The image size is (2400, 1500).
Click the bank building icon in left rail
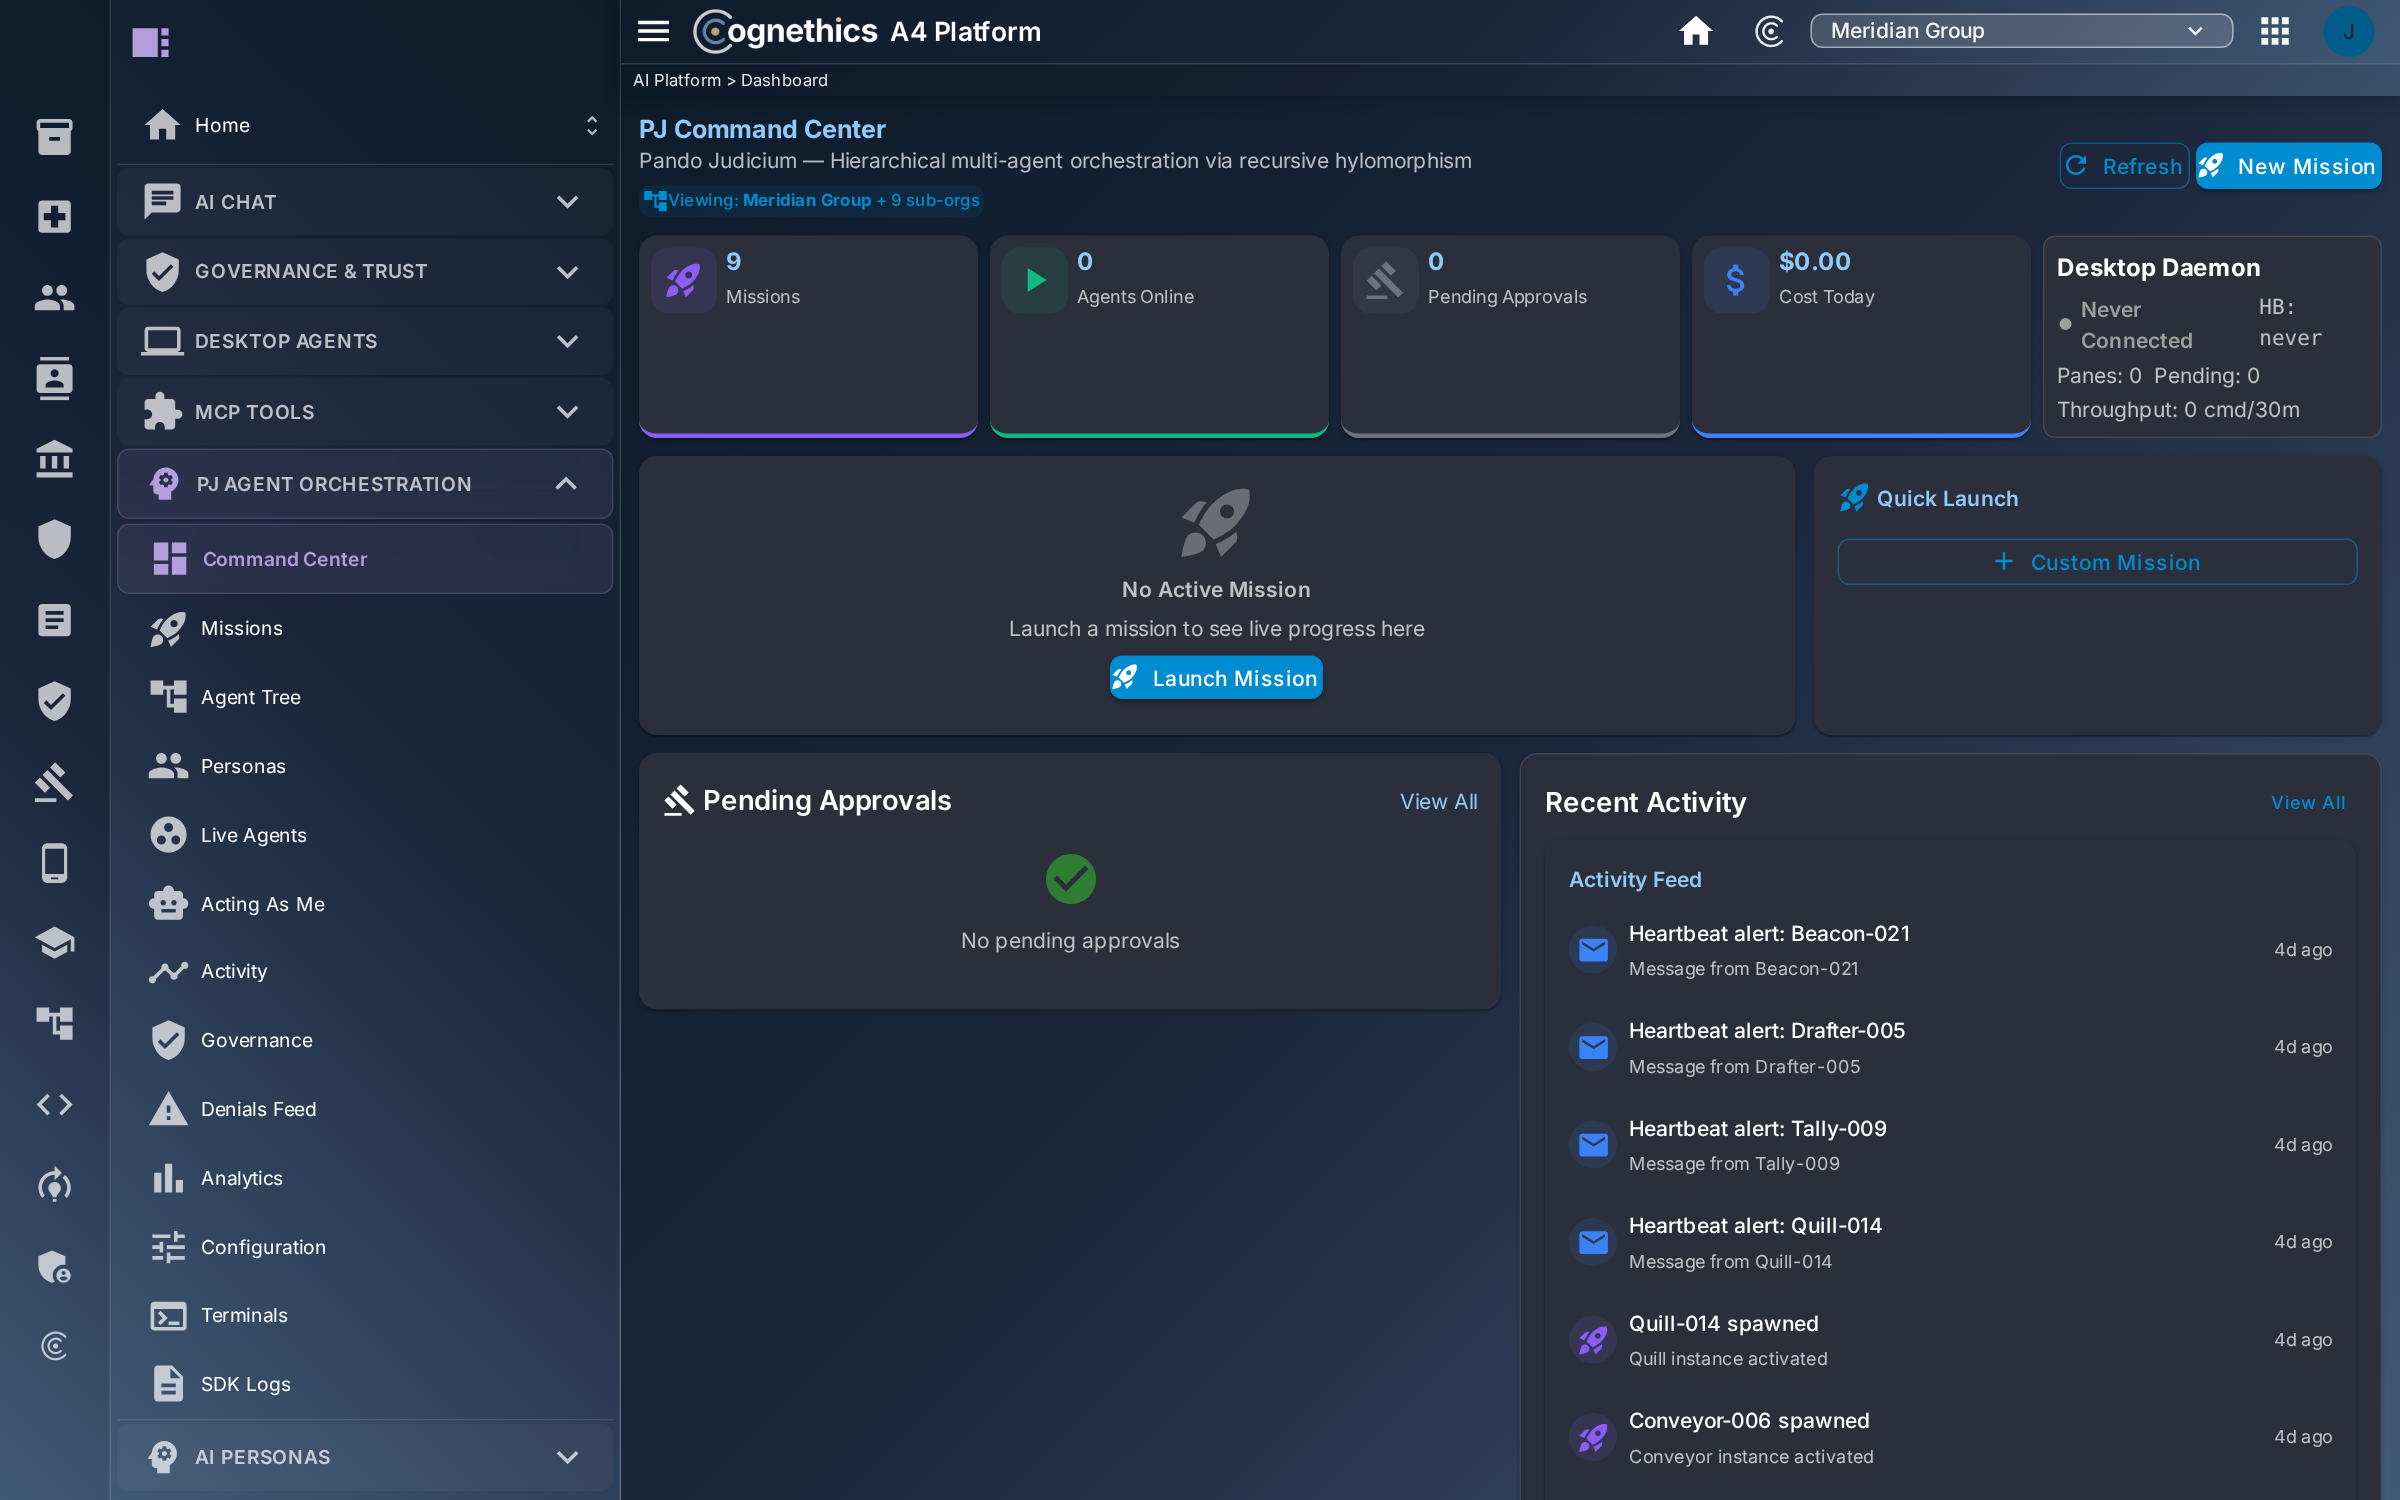[x=54, y=459]
